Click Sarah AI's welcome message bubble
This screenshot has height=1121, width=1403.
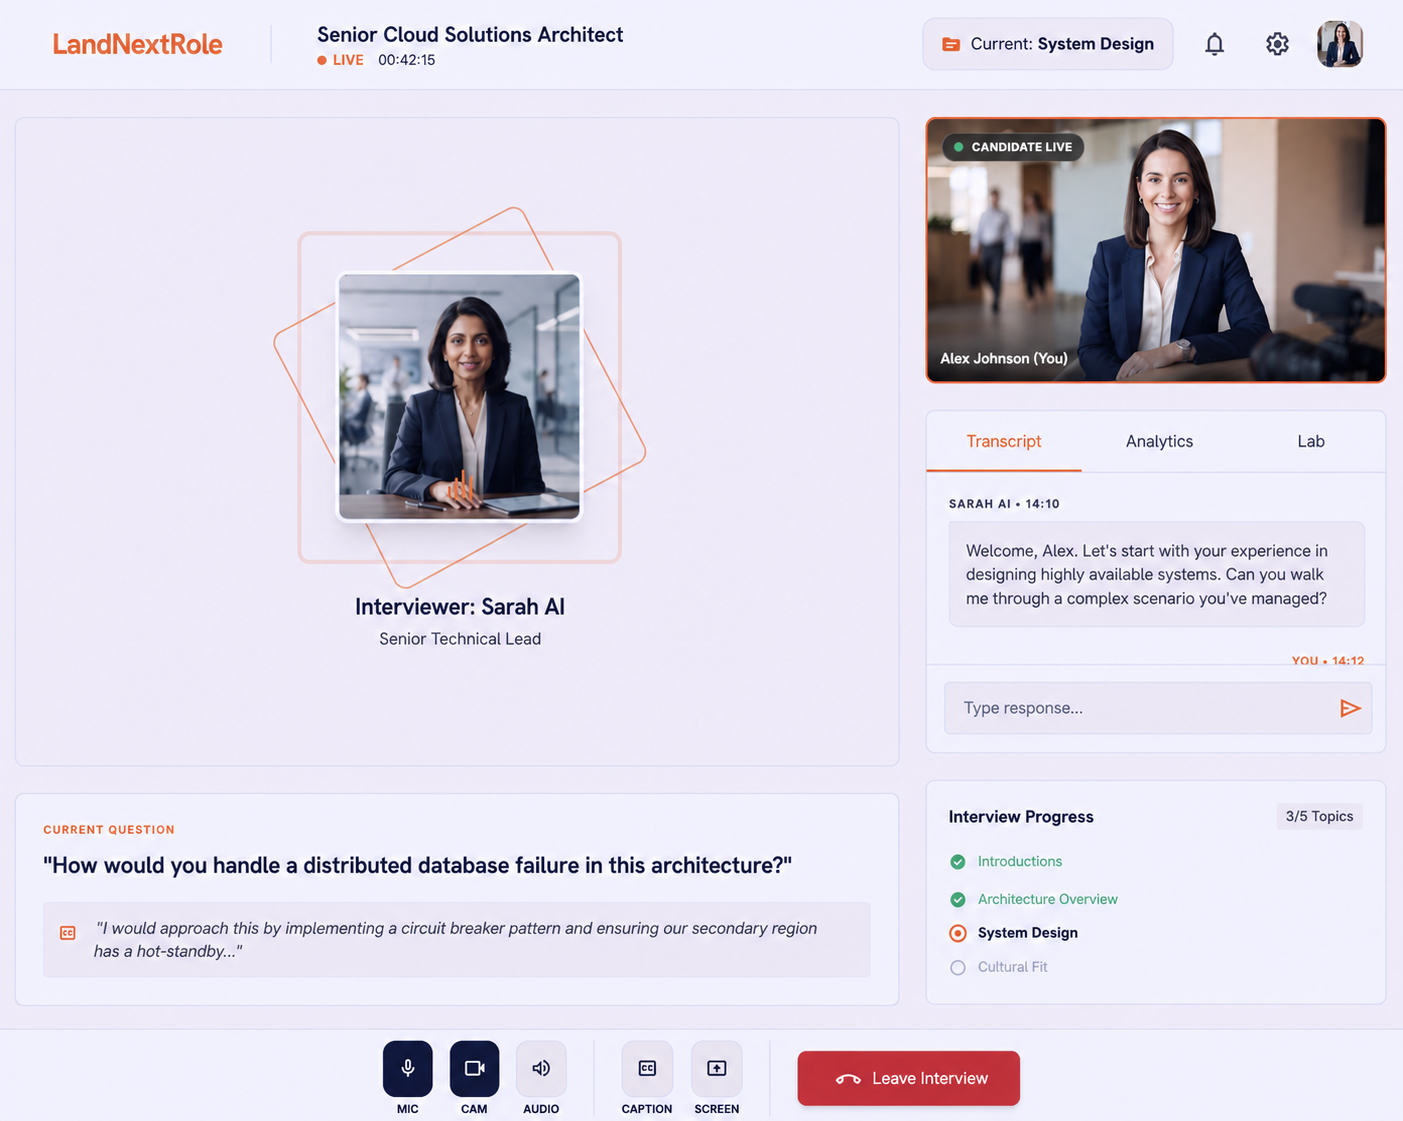click(1157, 574)
